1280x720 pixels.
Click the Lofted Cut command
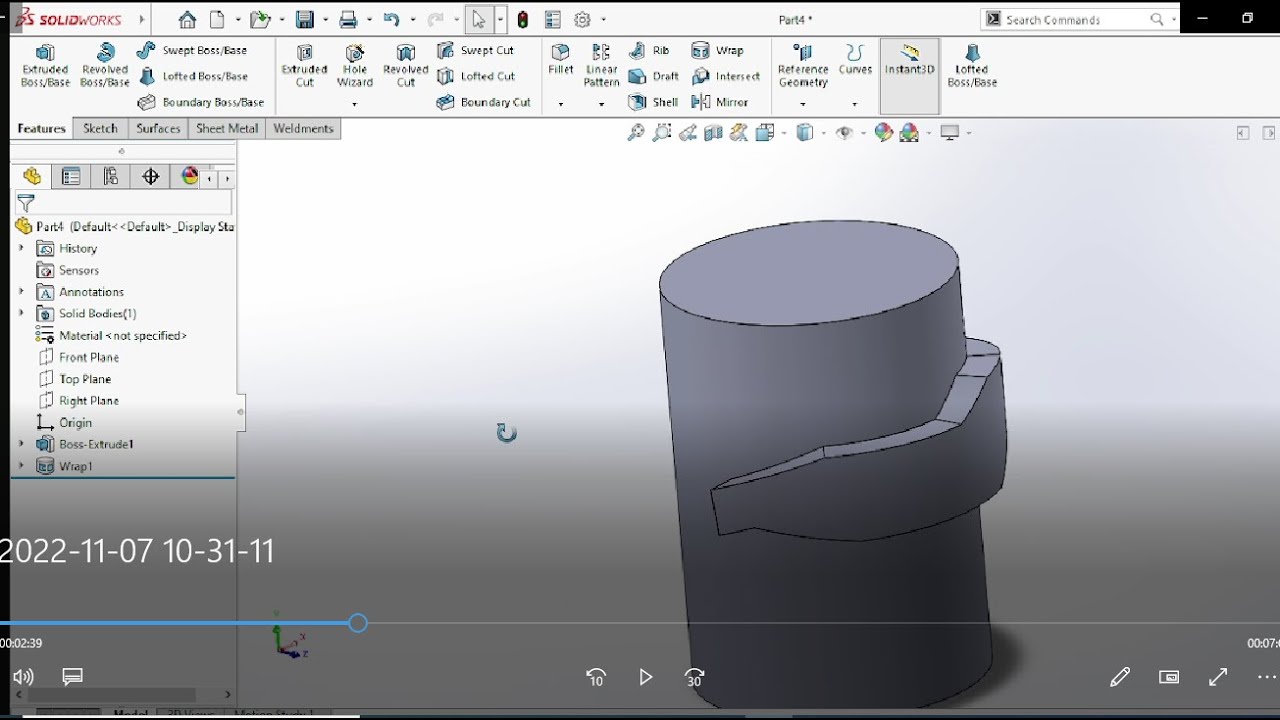pyautogui.click(x=477, y=76)
